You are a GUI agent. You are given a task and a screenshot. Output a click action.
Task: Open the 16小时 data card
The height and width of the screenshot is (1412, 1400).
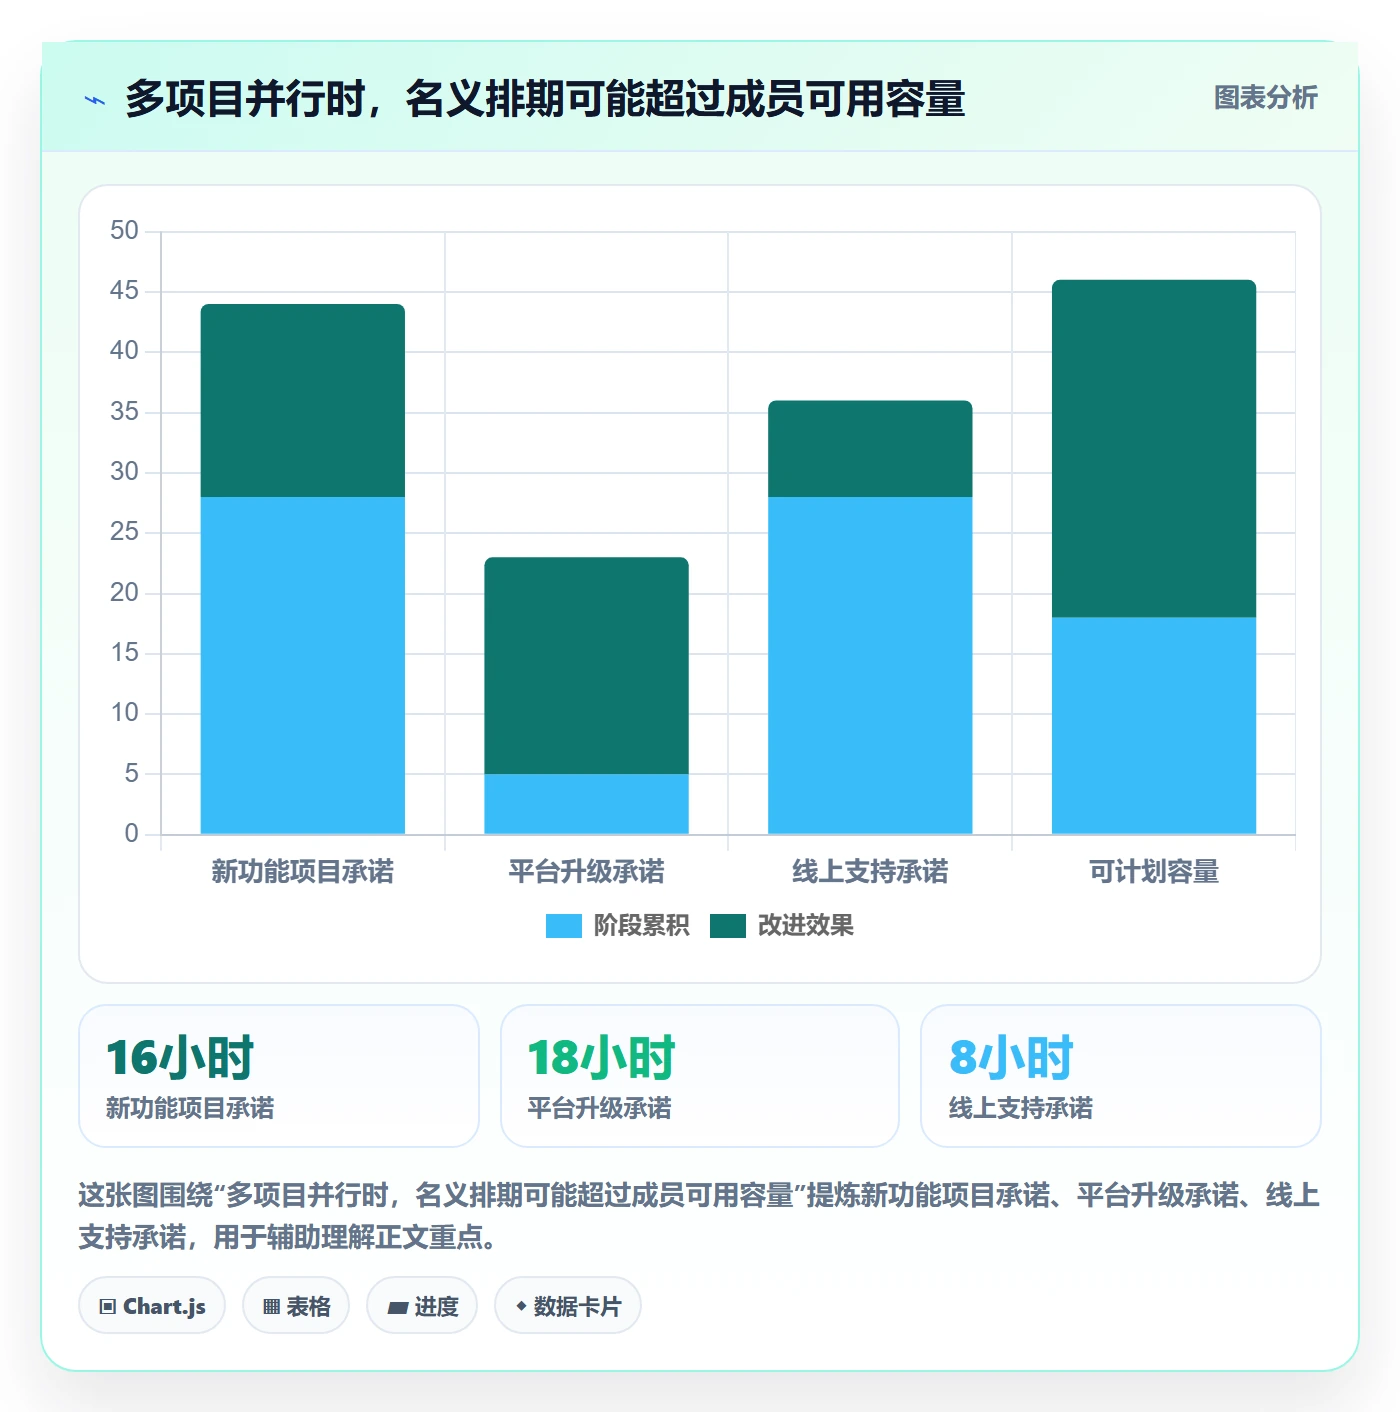pyautogui.click(x=279, y=1076)
